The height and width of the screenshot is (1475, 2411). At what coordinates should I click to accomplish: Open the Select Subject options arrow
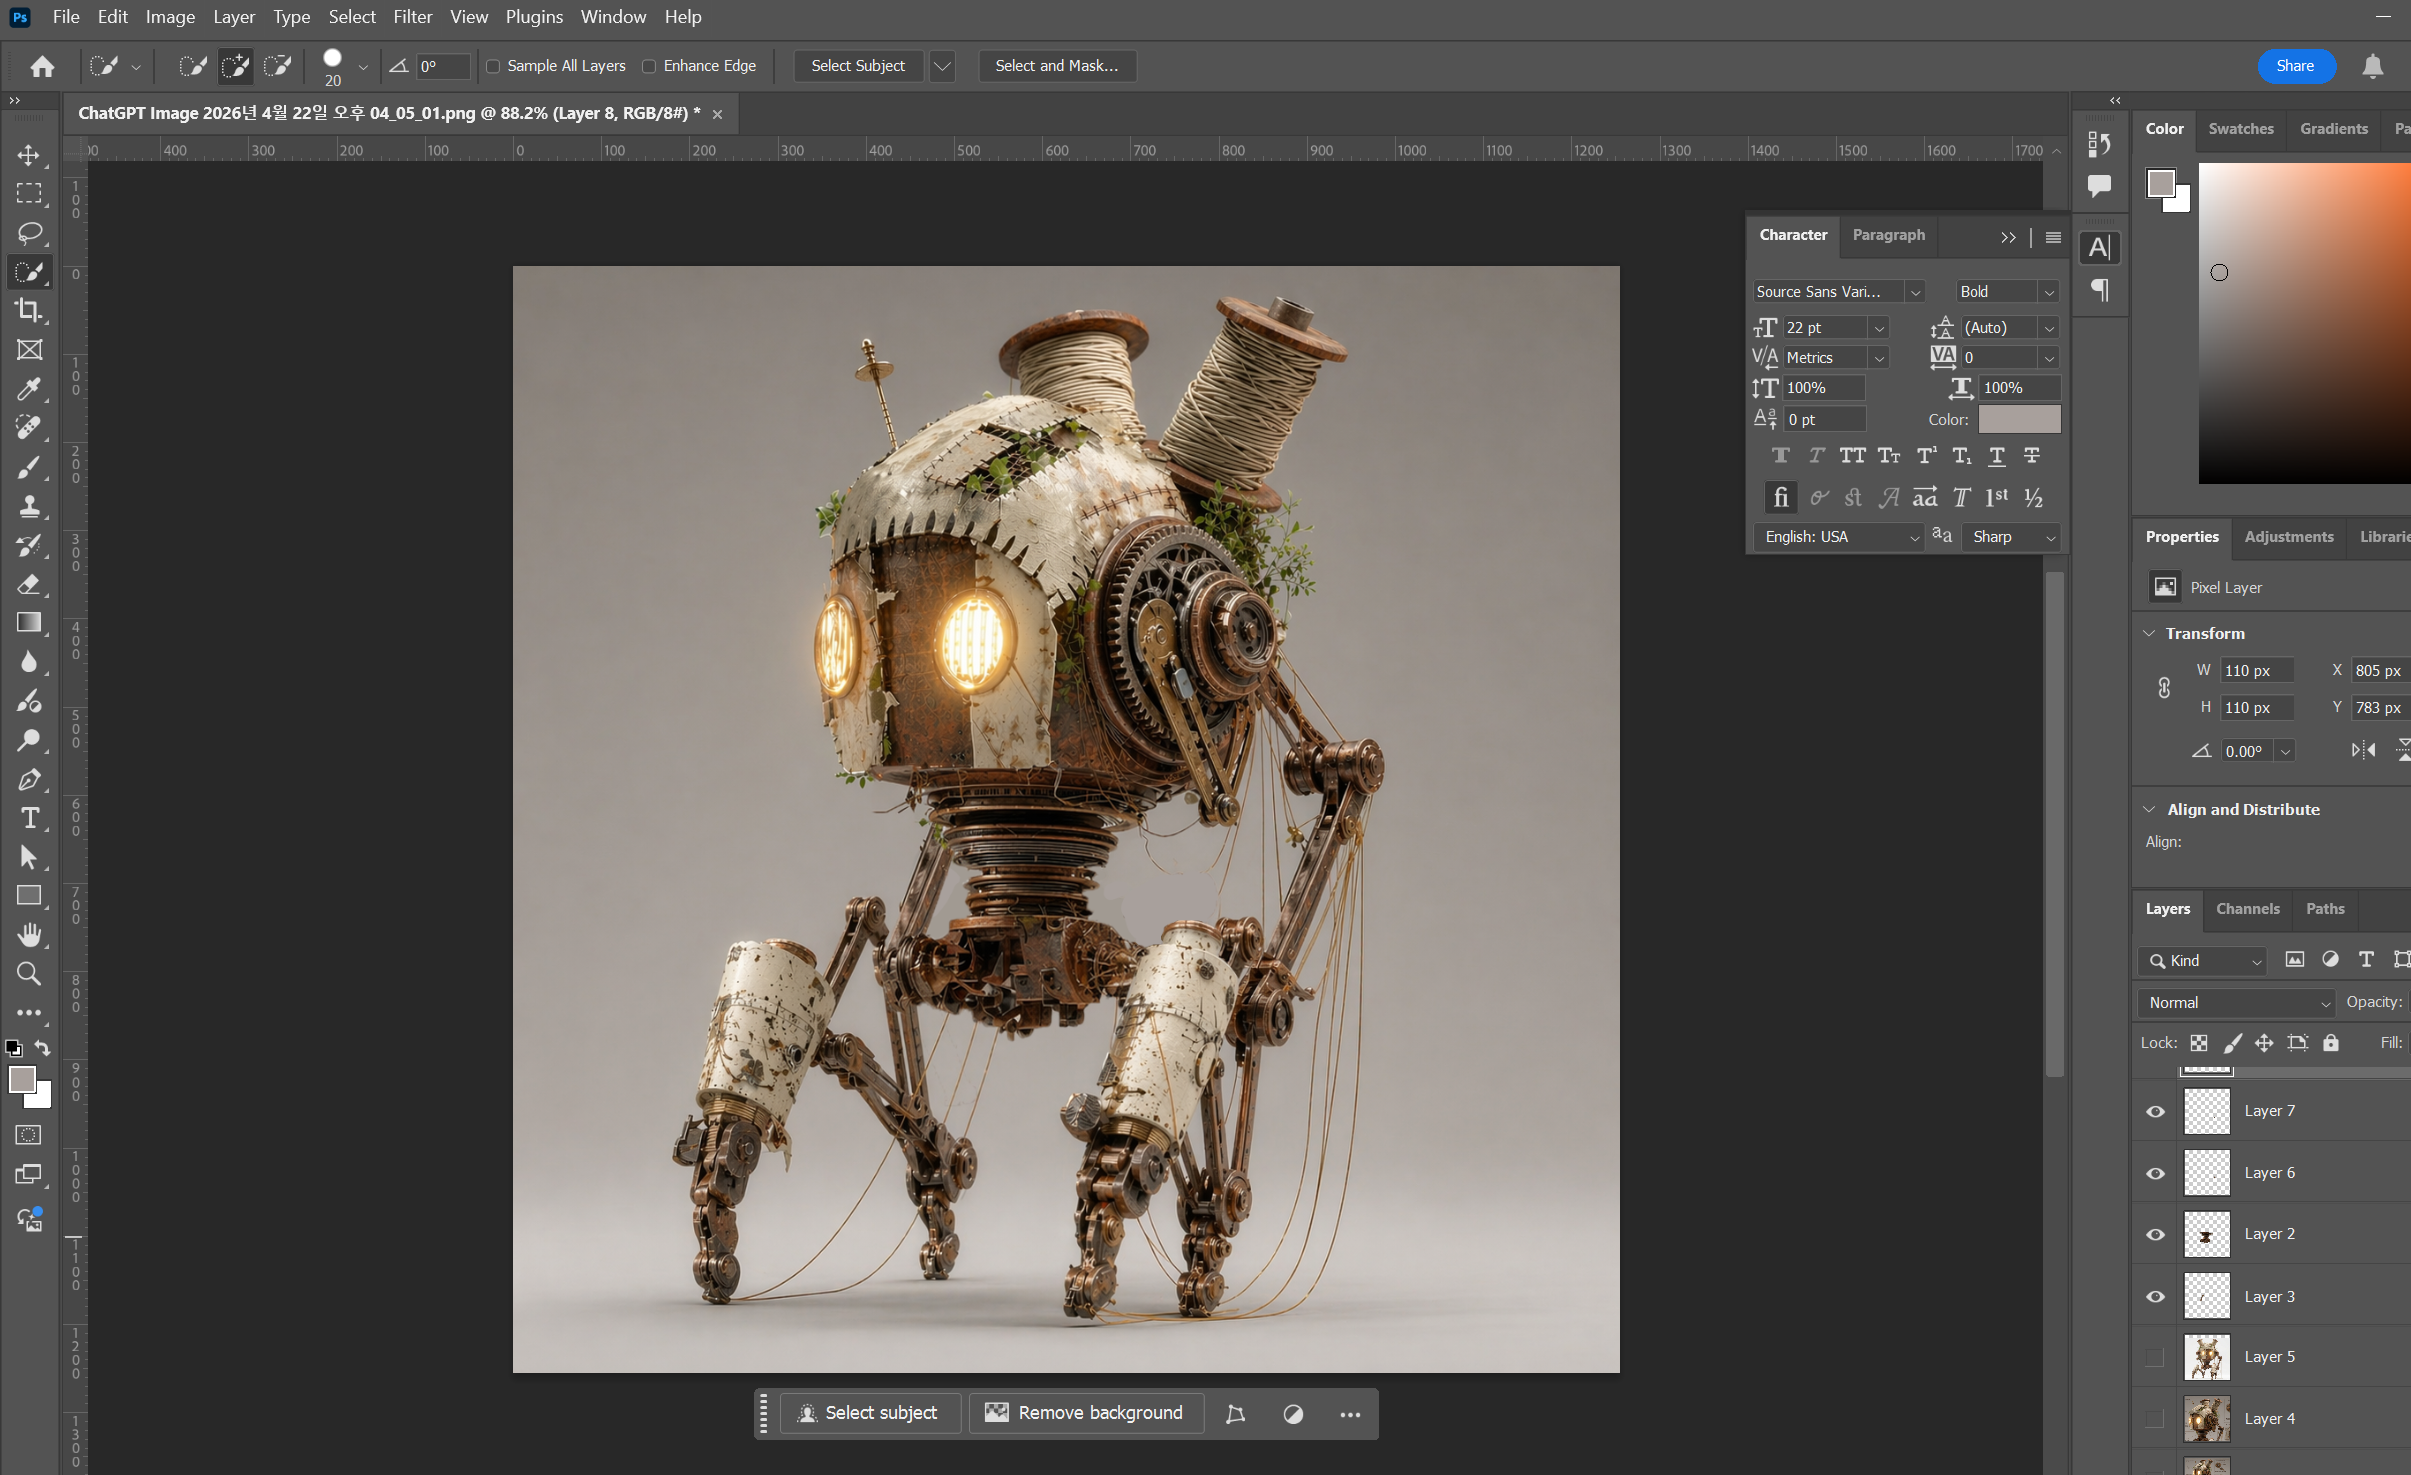pos(942,66)
